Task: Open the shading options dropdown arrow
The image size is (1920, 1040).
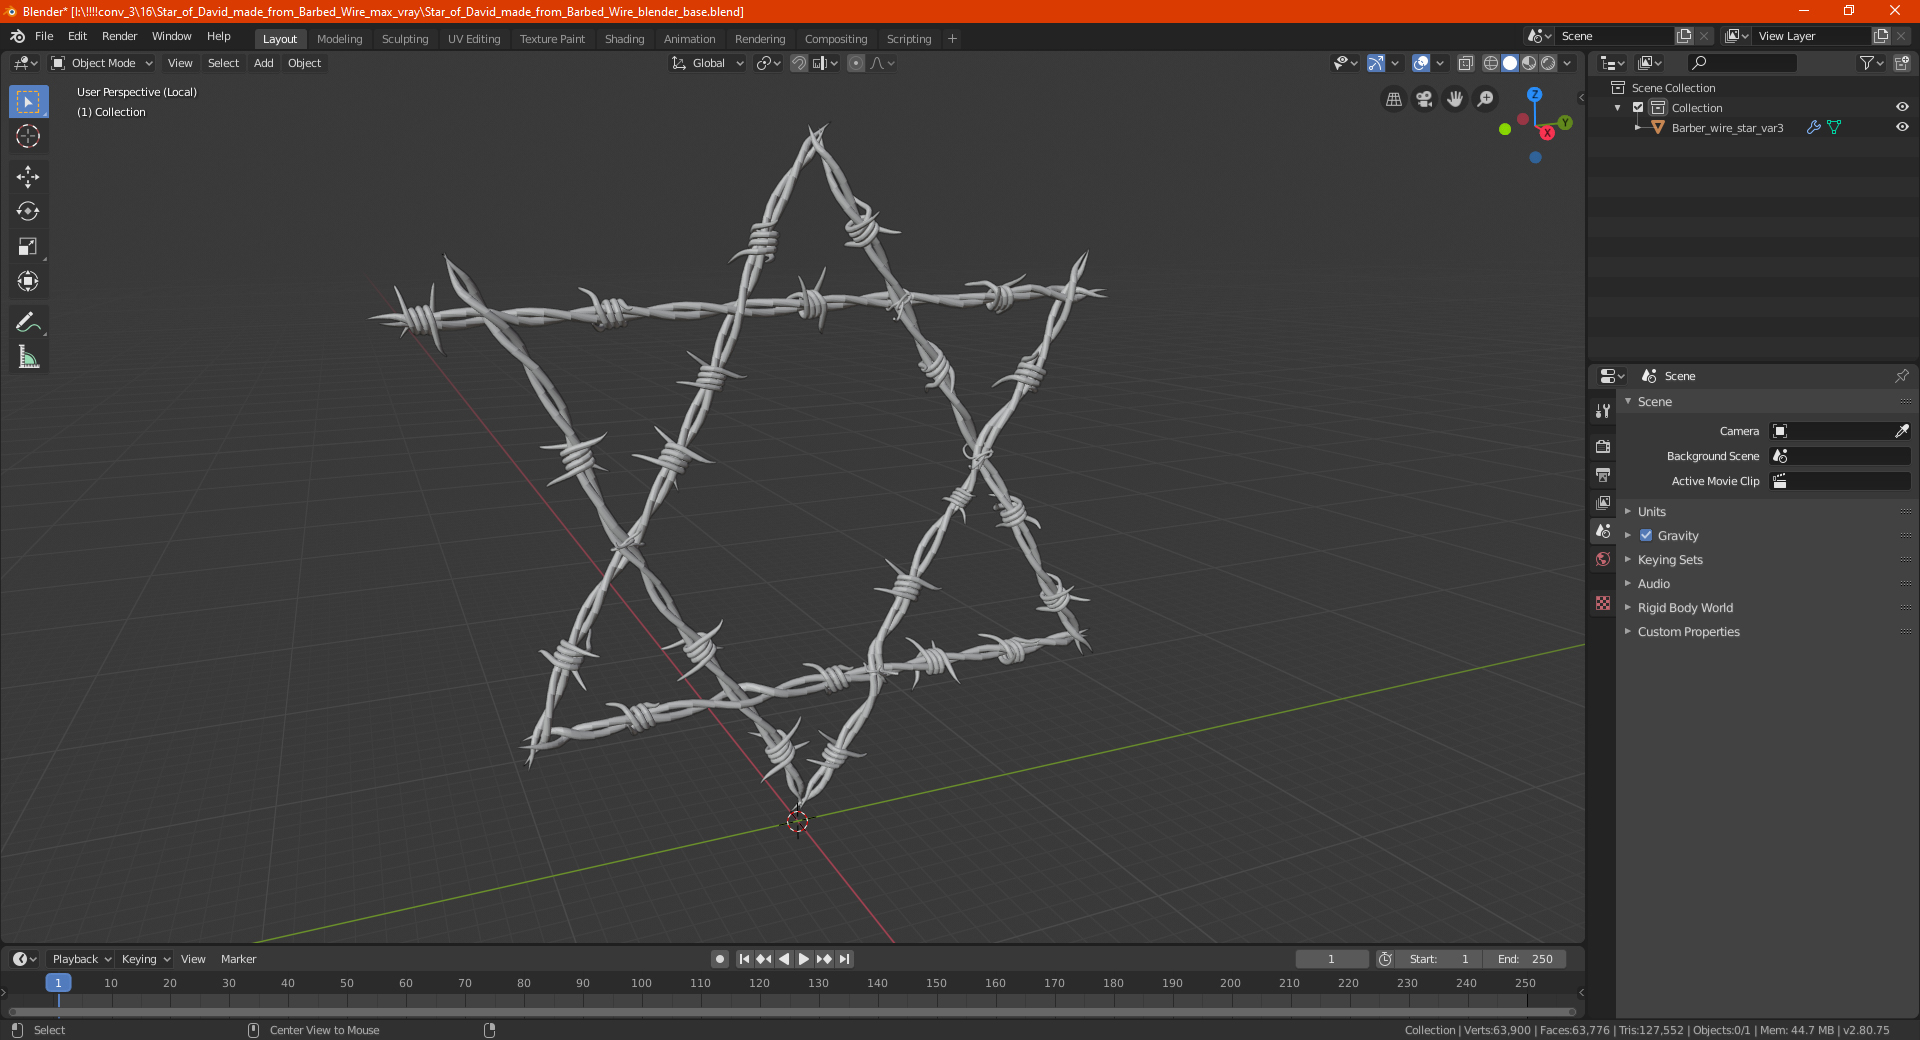Action: click(1567, 63)
